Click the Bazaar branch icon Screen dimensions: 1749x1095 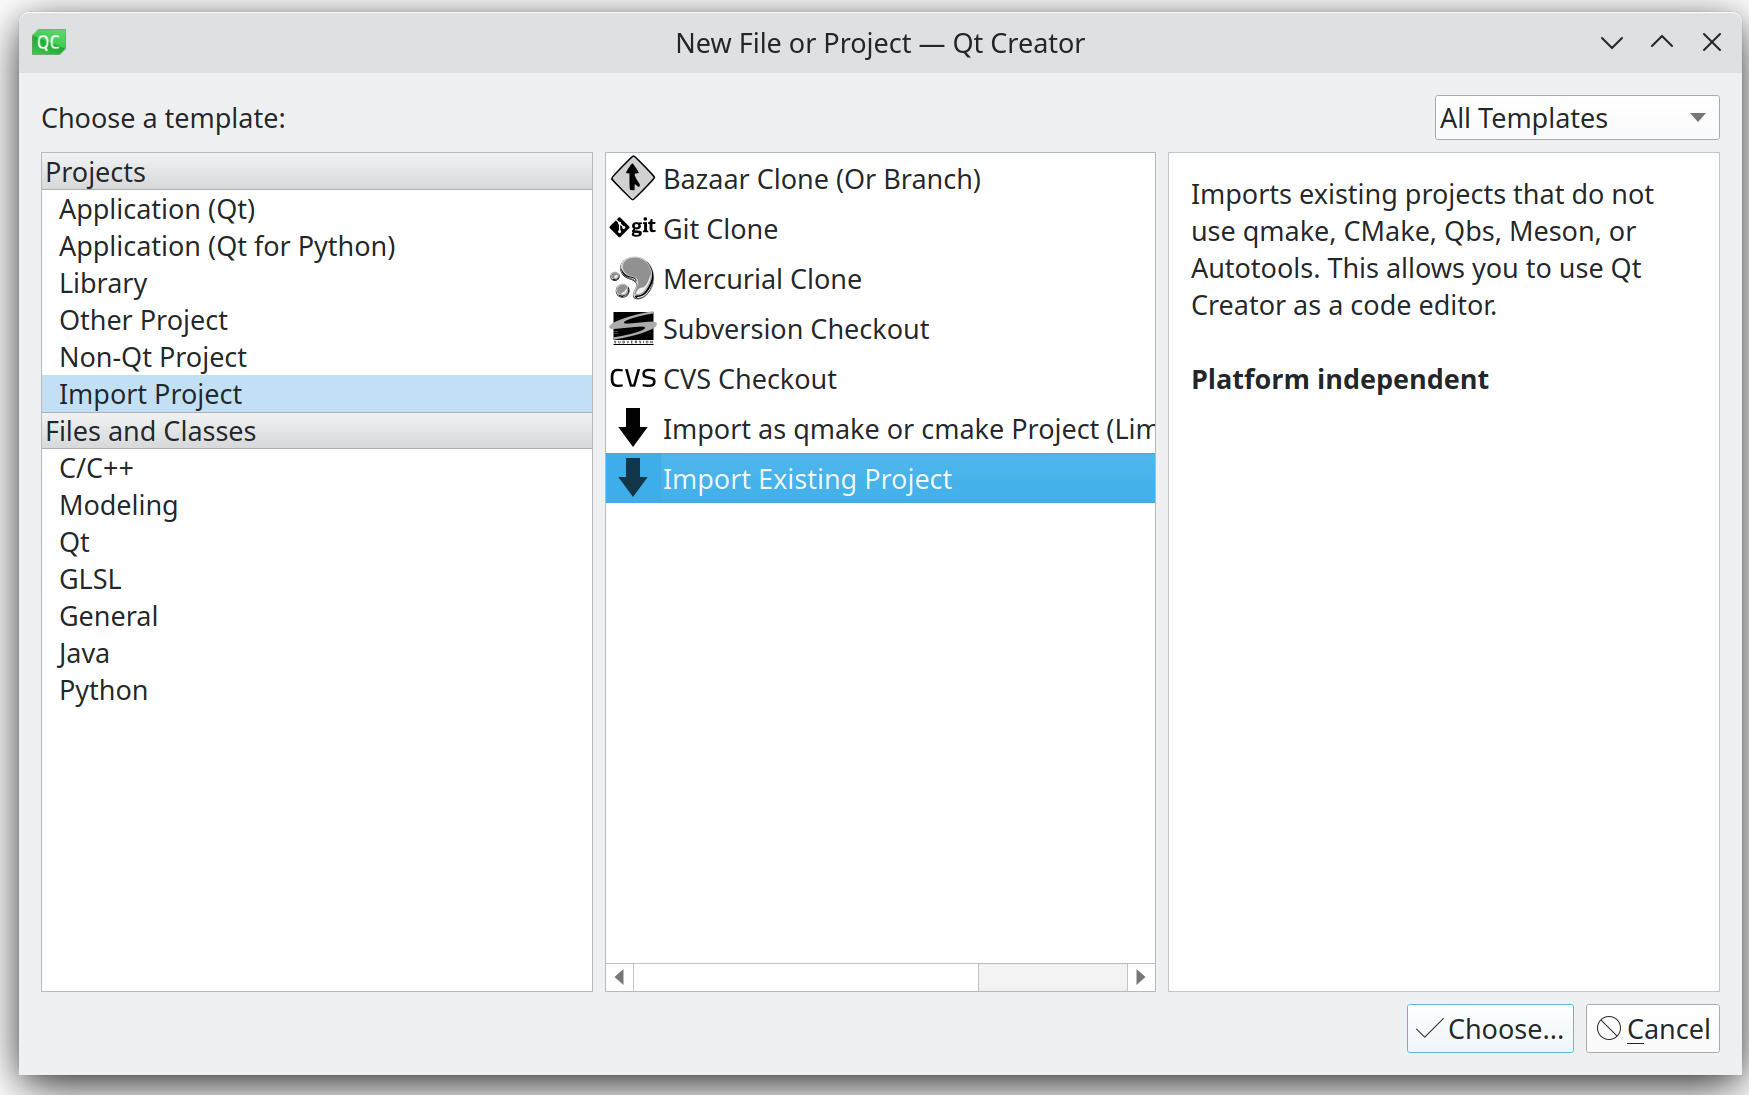(631, 179)
